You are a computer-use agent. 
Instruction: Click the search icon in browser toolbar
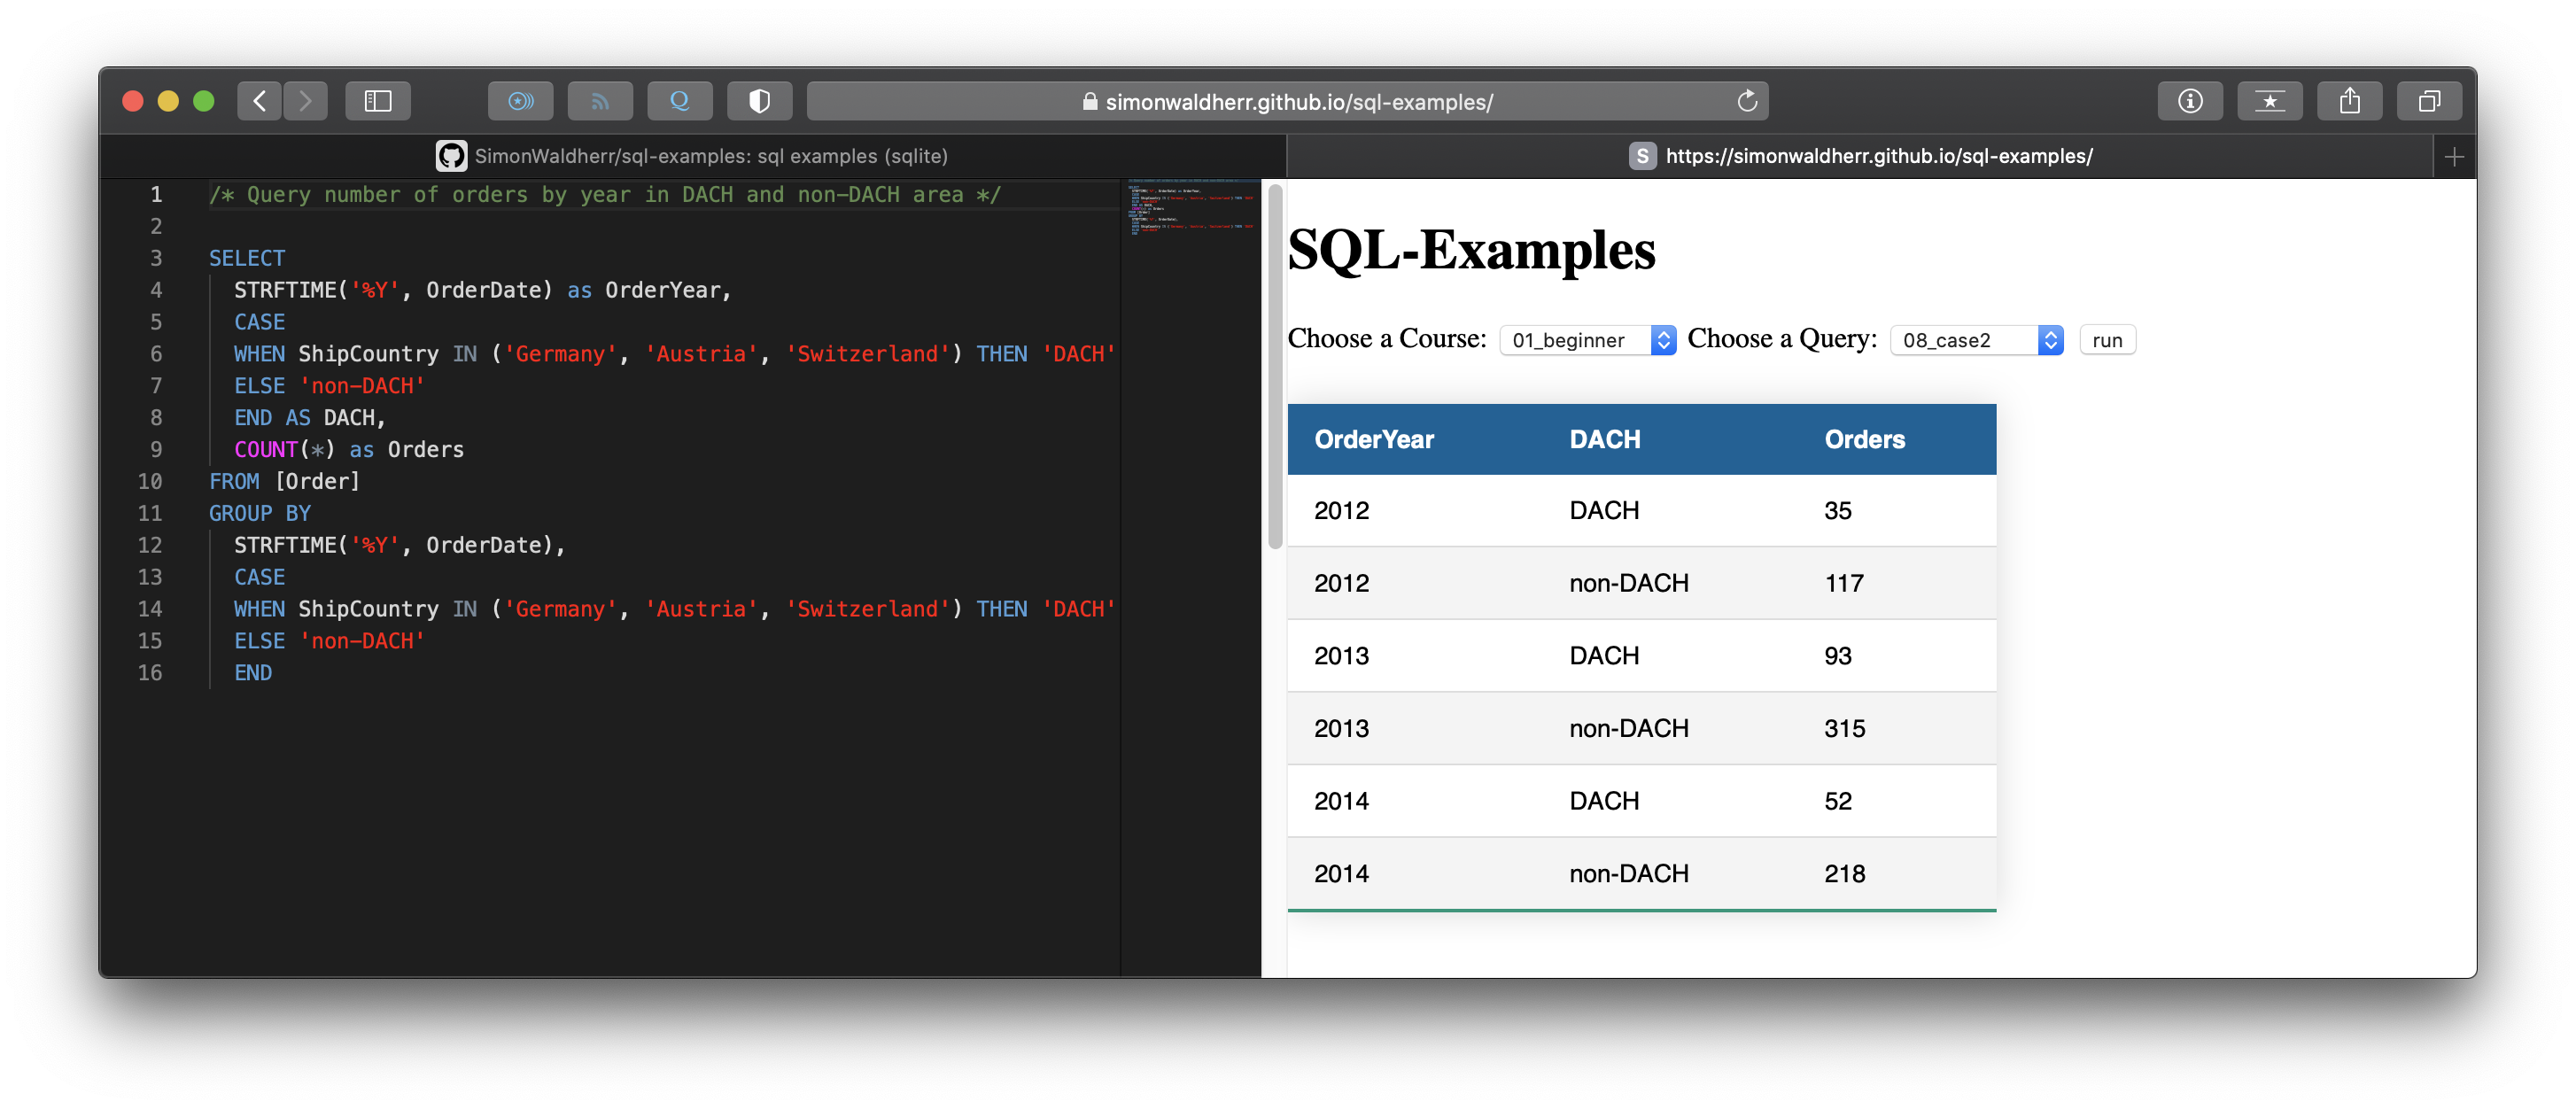pyautogui.click(x=679, y=102)
